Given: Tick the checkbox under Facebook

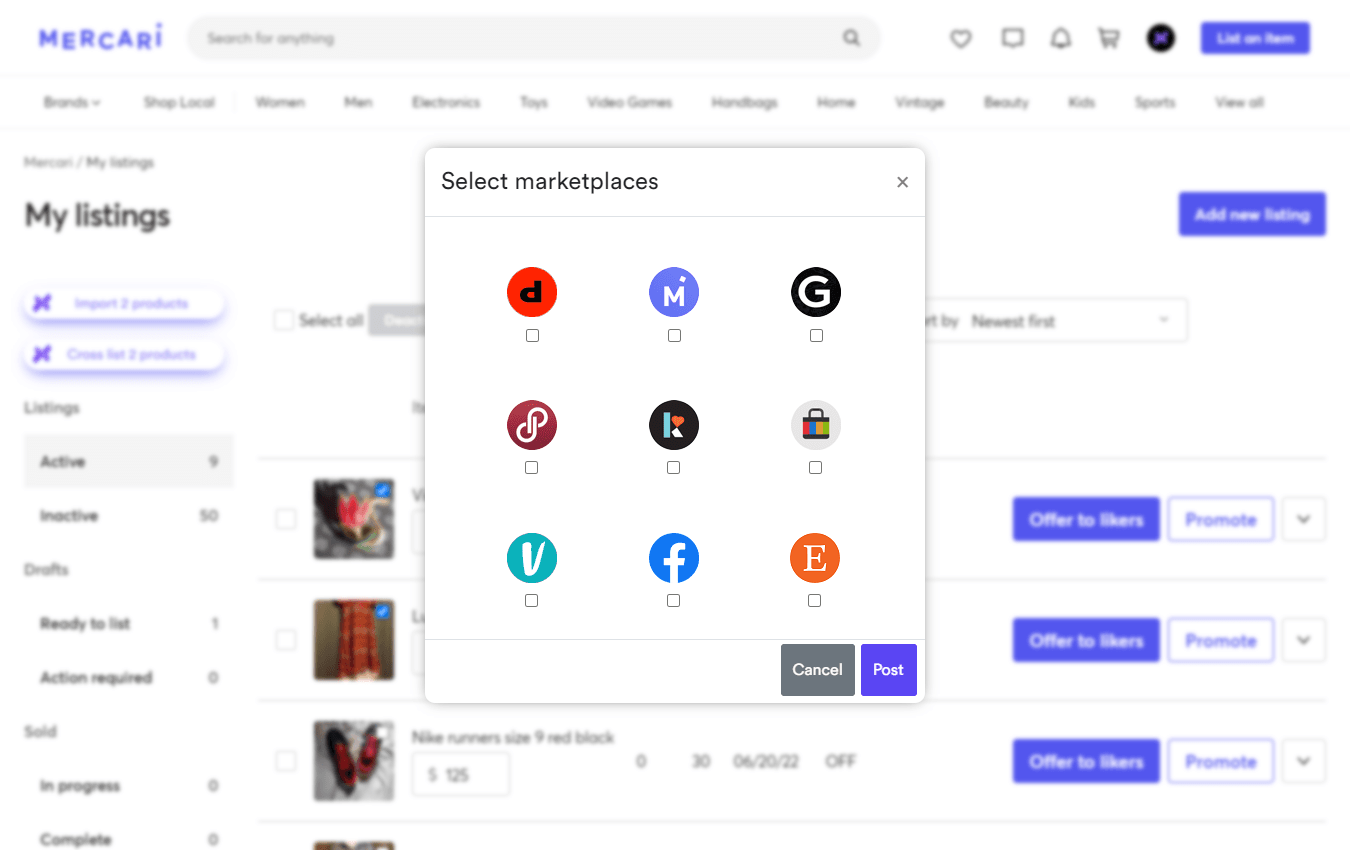Looking at the screenshot, I should [673, 601].
